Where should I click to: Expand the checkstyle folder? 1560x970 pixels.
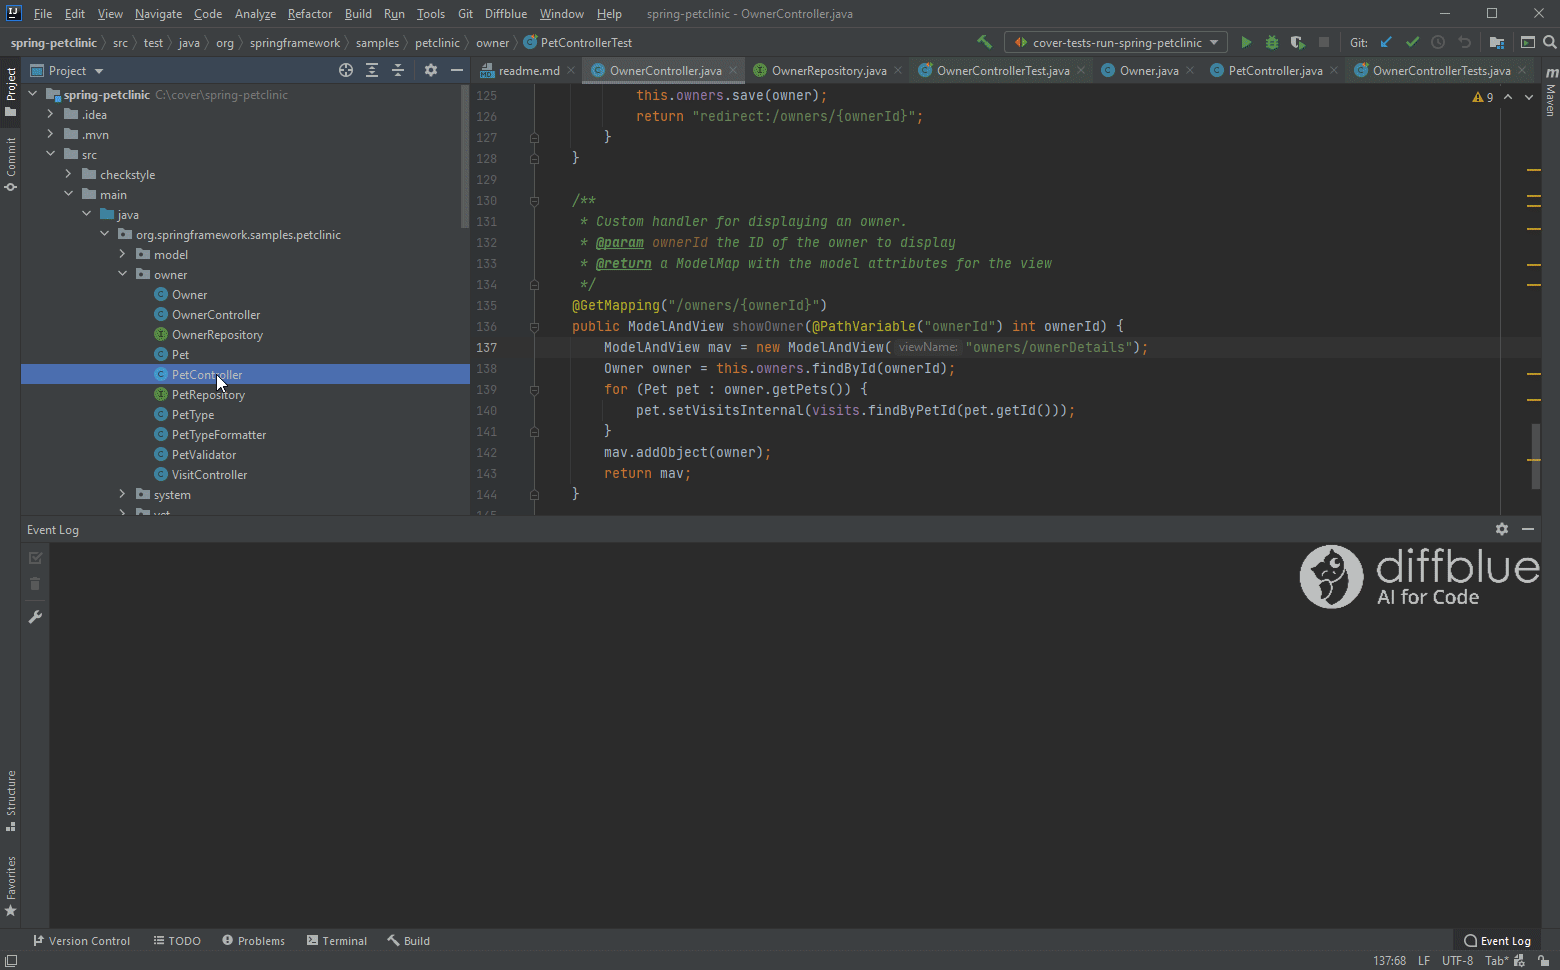[x=68, y=174]
